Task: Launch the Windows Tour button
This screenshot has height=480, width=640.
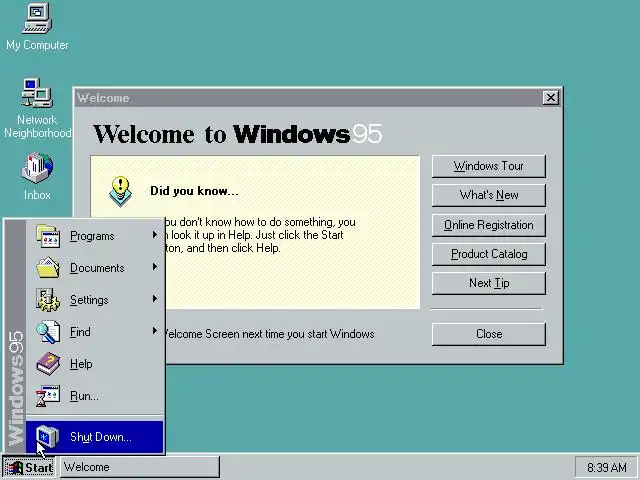Action: pos(489,166)
